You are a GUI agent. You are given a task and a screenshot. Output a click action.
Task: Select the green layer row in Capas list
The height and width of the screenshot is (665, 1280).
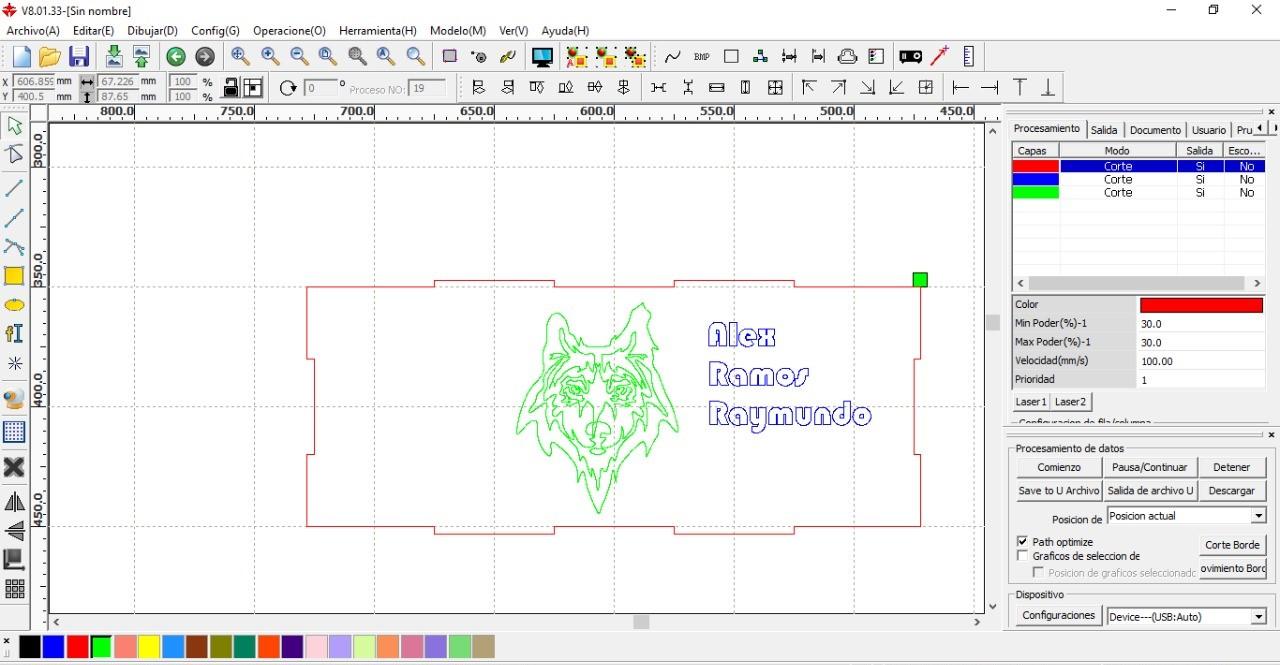(1139, 193)
